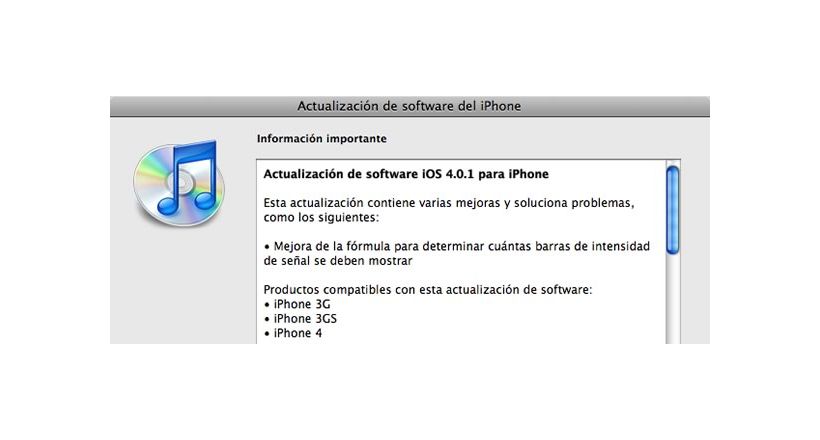This screenshot has height=440, width=820.
Task: Click the title bar "Actualización de software del iPhone"
Action: click(409, 106)
